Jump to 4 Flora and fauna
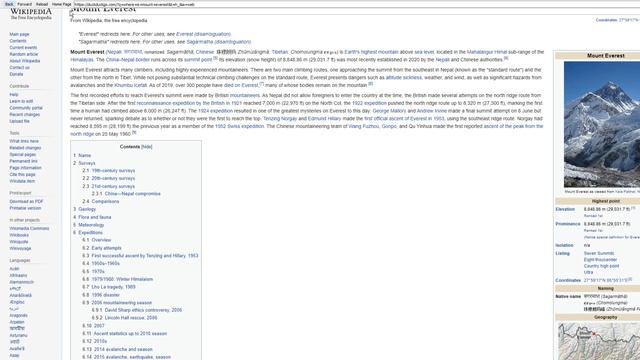Viewport: 640px width, 360px height. tap(92, 217)
